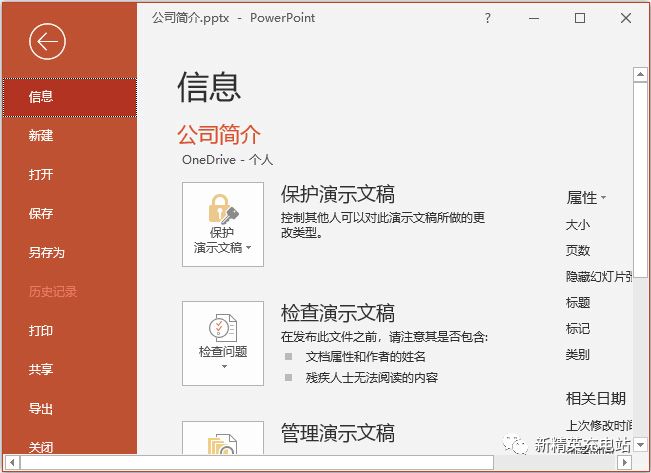This screenshot has height=473, width=651.
Task: Click the 标记 property label
Action: point(578,329)
